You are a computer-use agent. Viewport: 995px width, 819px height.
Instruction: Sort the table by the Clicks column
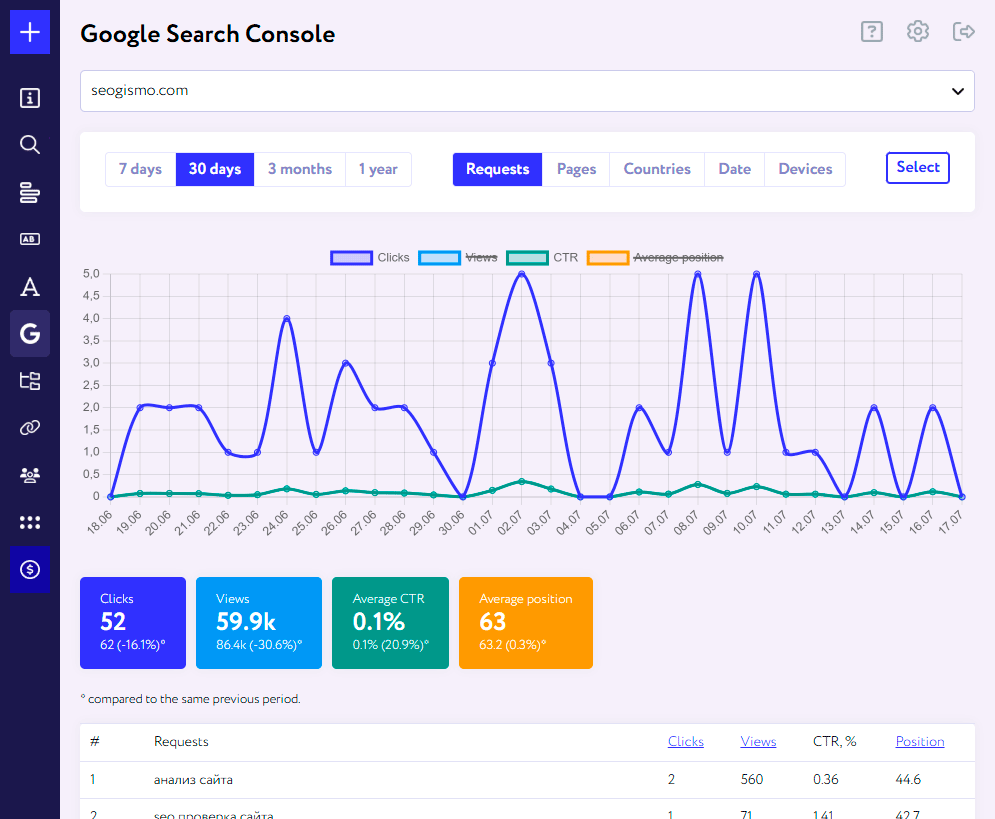click(x=685, y=741)
